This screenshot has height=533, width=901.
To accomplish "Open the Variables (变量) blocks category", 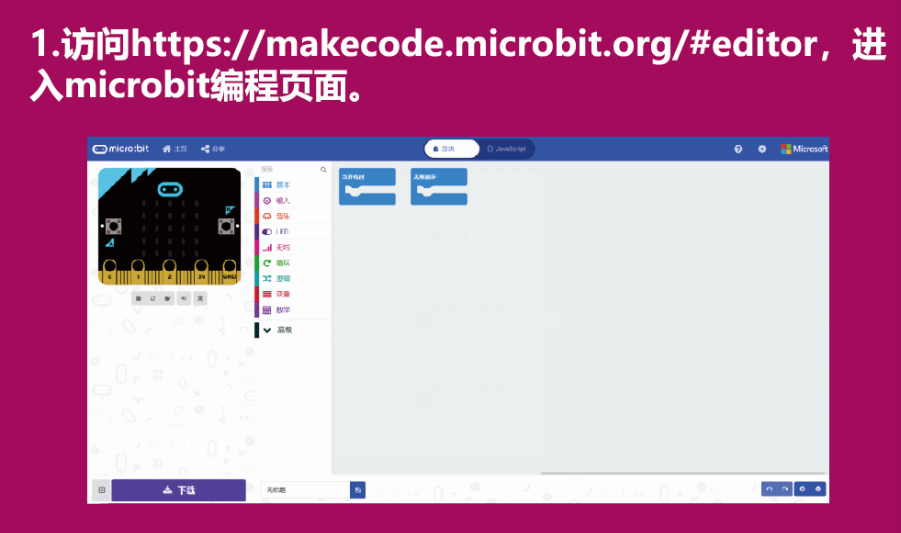I will click(293, 293).
